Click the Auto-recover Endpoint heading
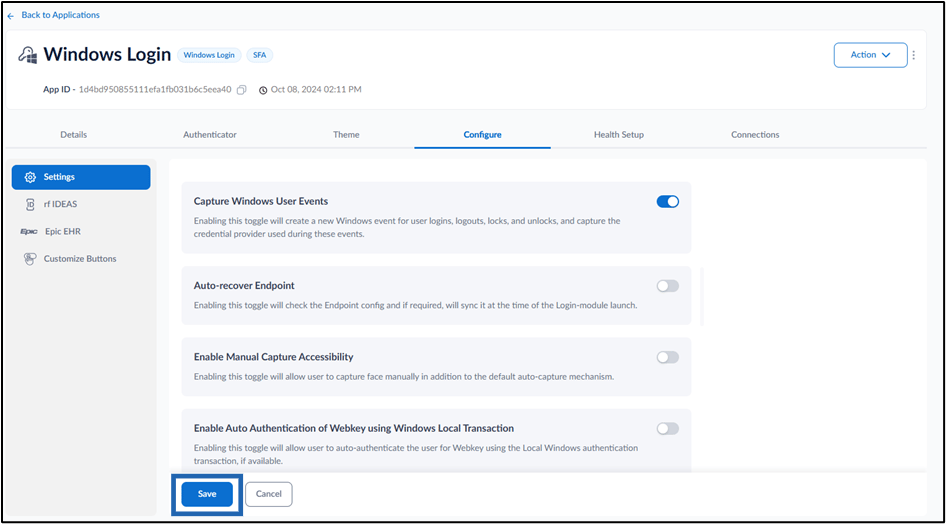The width and height of the screenshot is (946, 524). [244, 286]
